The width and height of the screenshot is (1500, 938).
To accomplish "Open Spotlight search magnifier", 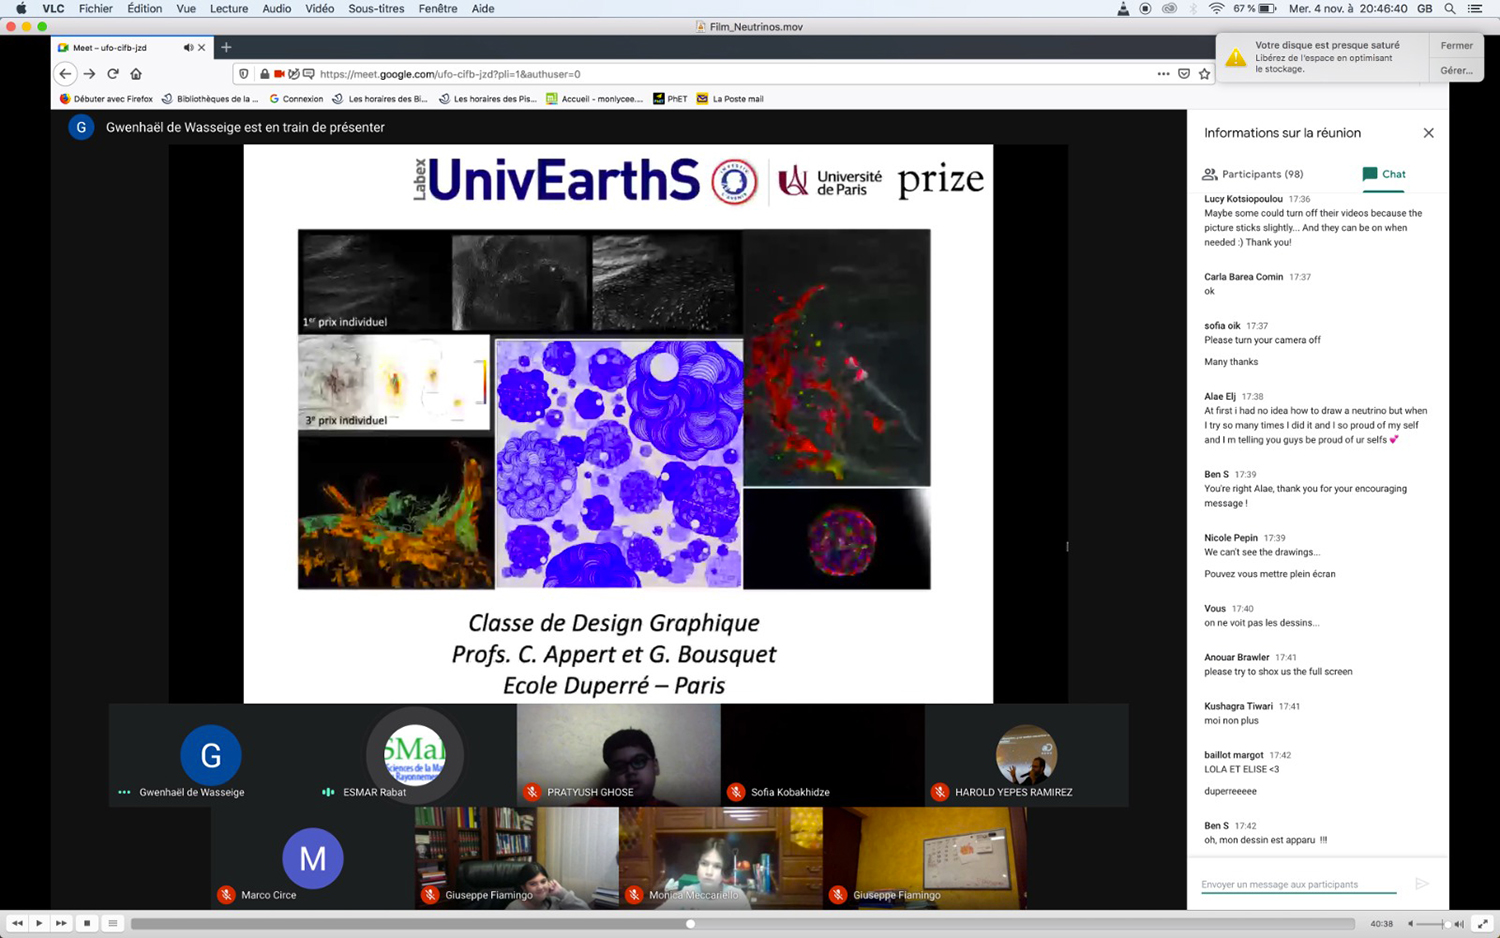I will [x=1450, y=8].
